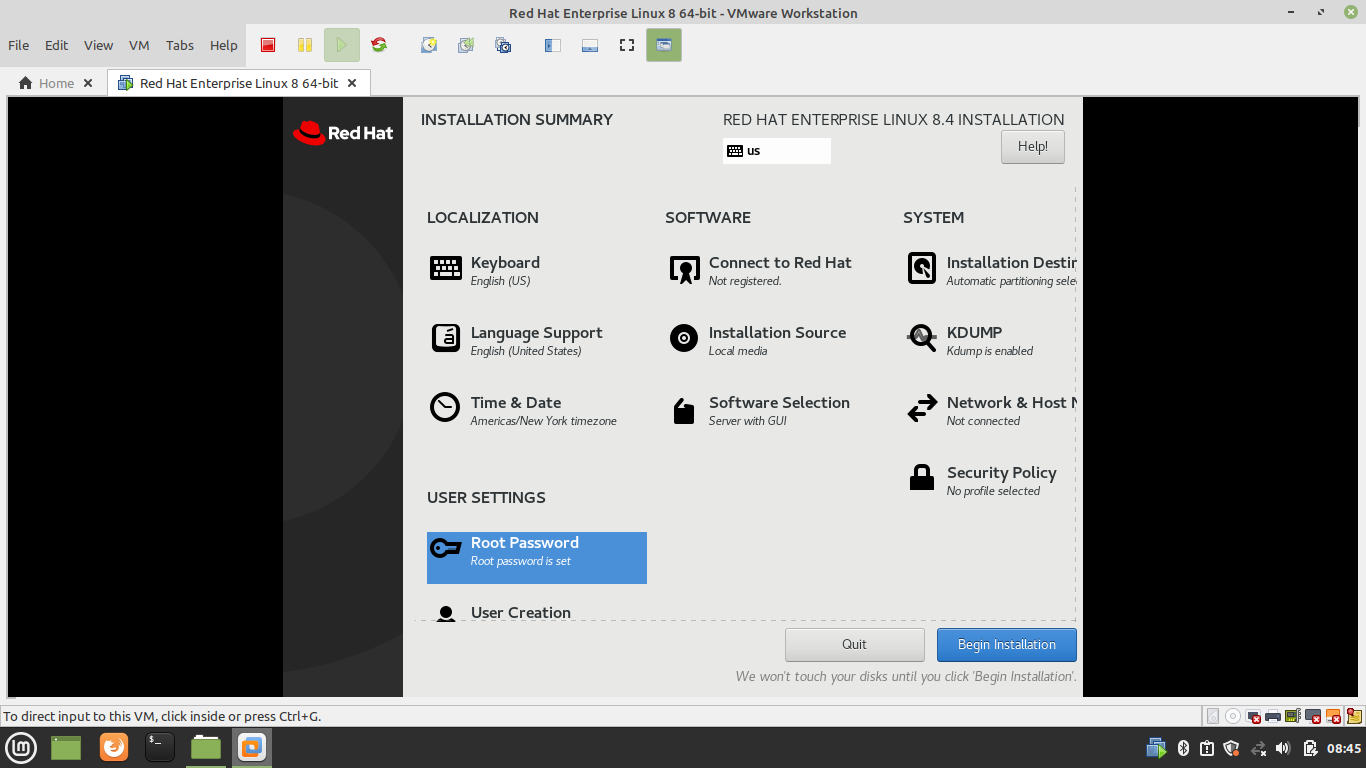Image resolution: width=1366 pixels, height=768 pixels.
Task: Click the Begin Installation button
Action: [x=1007, y=645]
